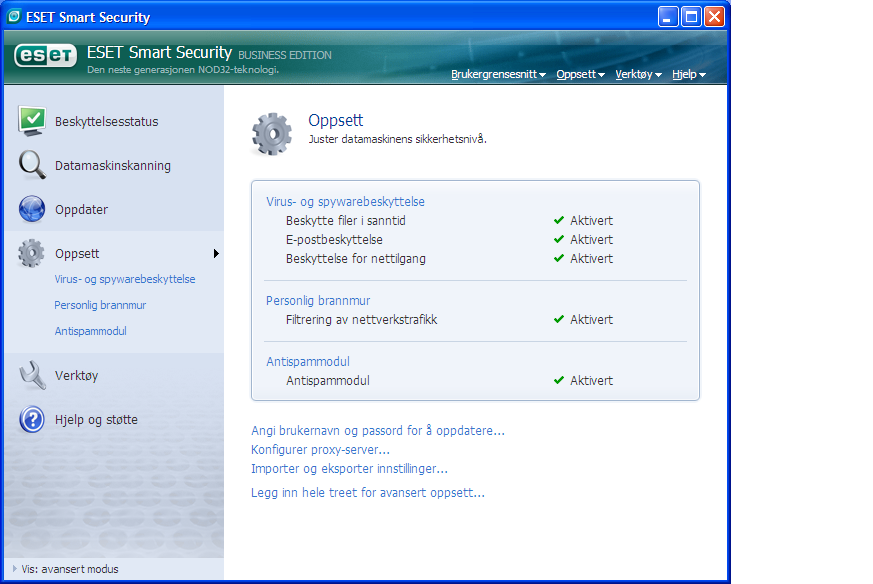This screenshot has height=584, width=873.
Task: Click the Beskytte filer i sanntid label
Action: click(x=346, y=220)
